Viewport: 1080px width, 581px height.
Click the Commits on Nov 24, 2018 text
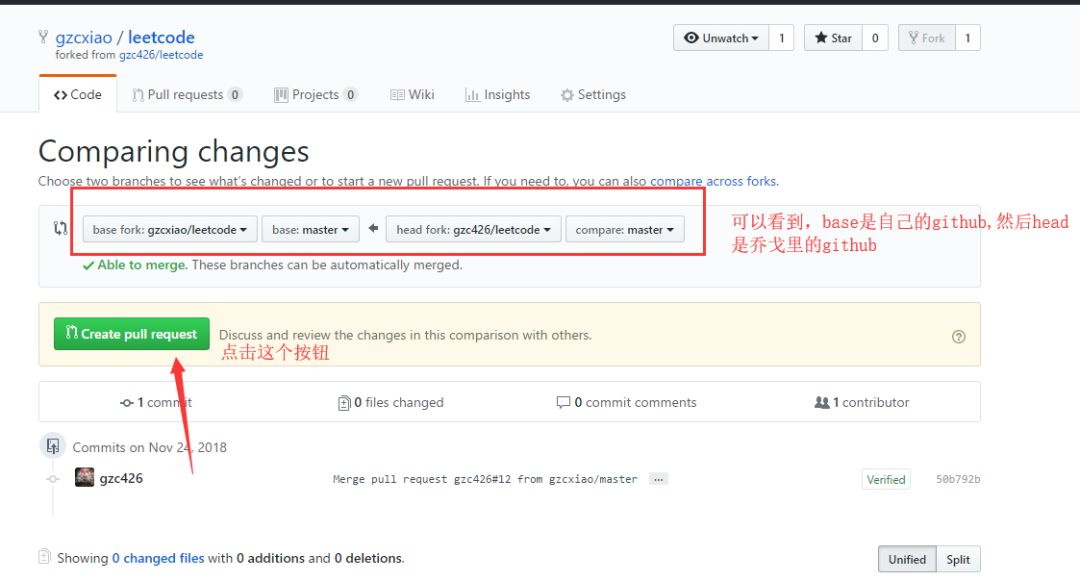149,447
